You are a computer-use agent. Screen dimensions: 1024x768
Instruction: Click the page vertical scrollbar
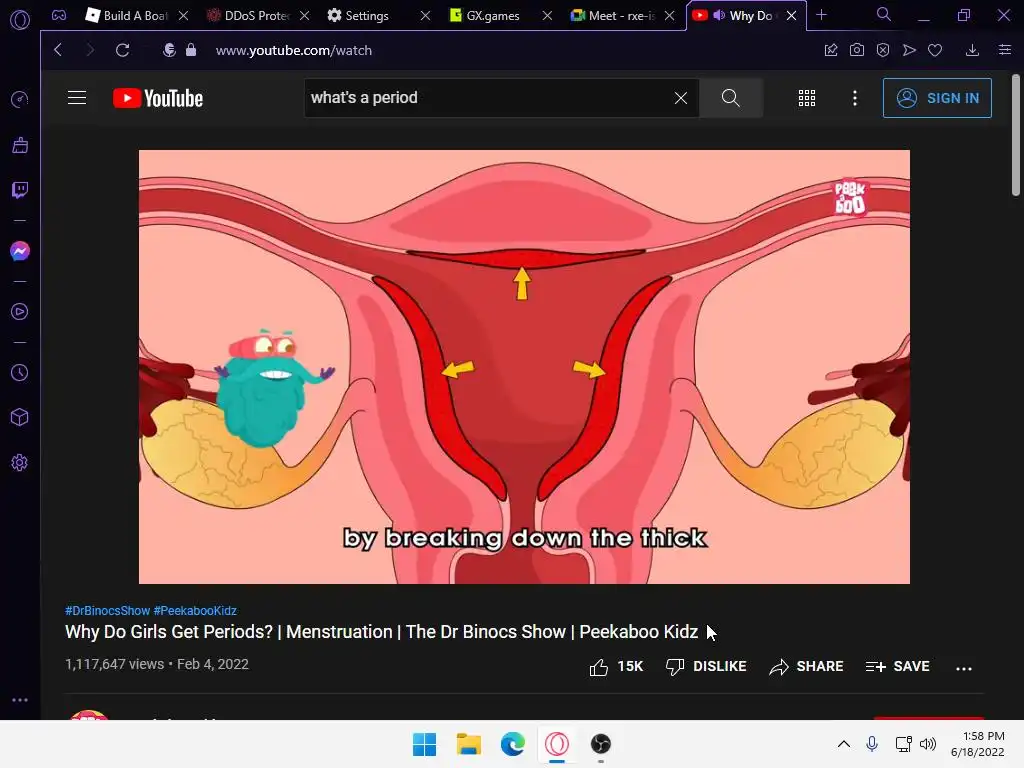click(1016, 135)
